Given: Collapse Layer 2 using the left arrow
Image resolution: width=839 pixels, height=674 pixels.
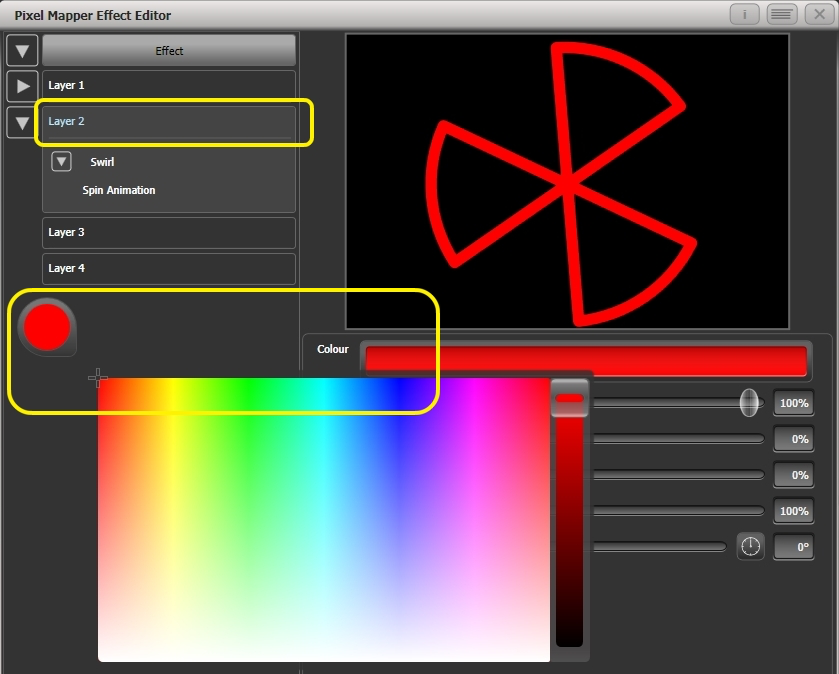Looking at the screenshot, I should (x=21, y=121).
